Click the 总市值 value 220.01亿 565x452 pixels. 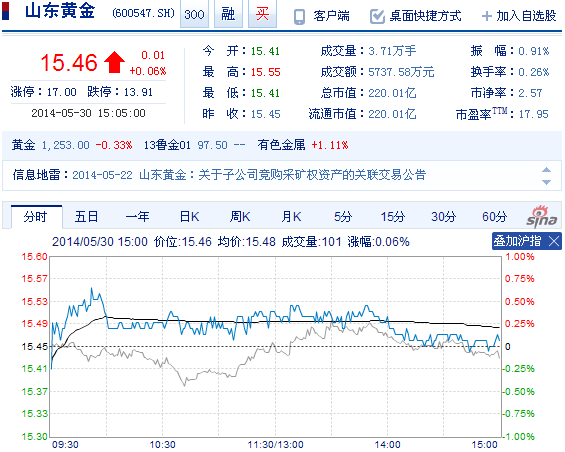(392, 93)
